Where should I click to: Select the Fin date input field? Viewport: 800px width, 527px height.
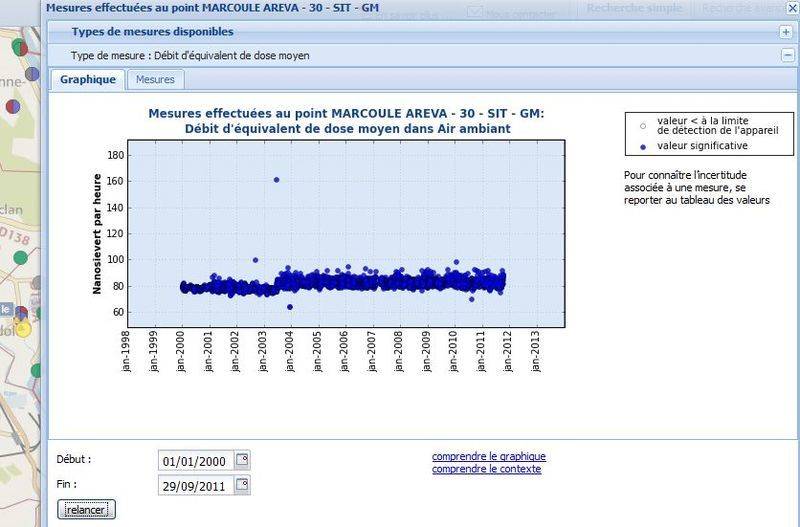pyautogui.click(x=195, y=485)
